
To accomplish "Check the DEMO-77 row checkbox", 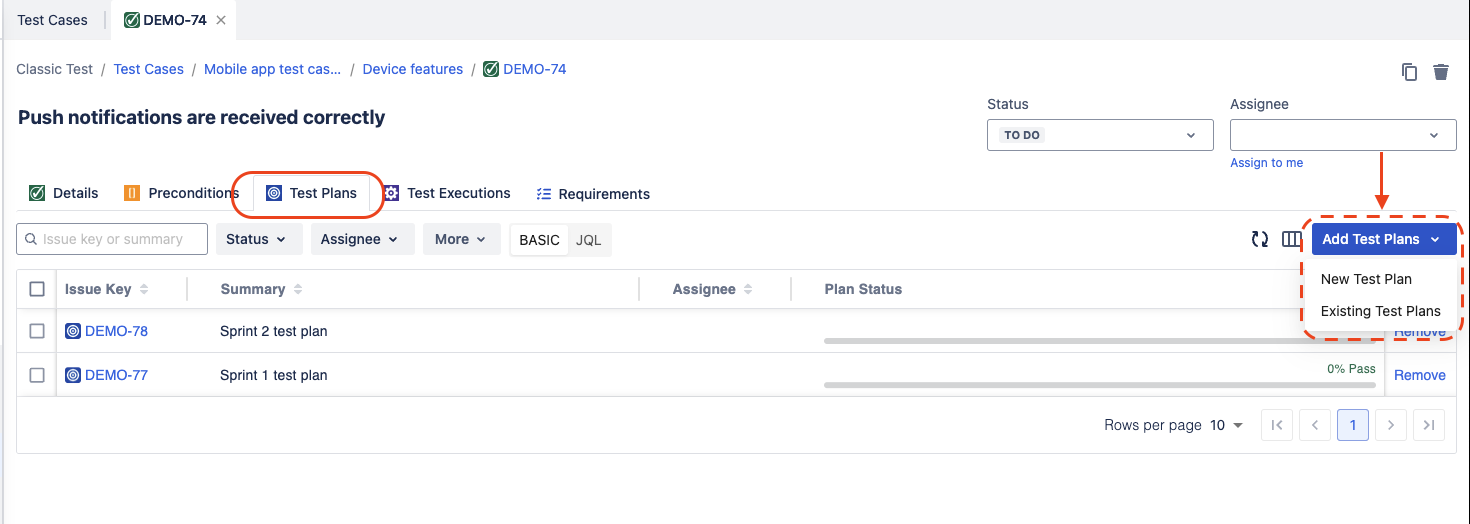I will 37,375.
